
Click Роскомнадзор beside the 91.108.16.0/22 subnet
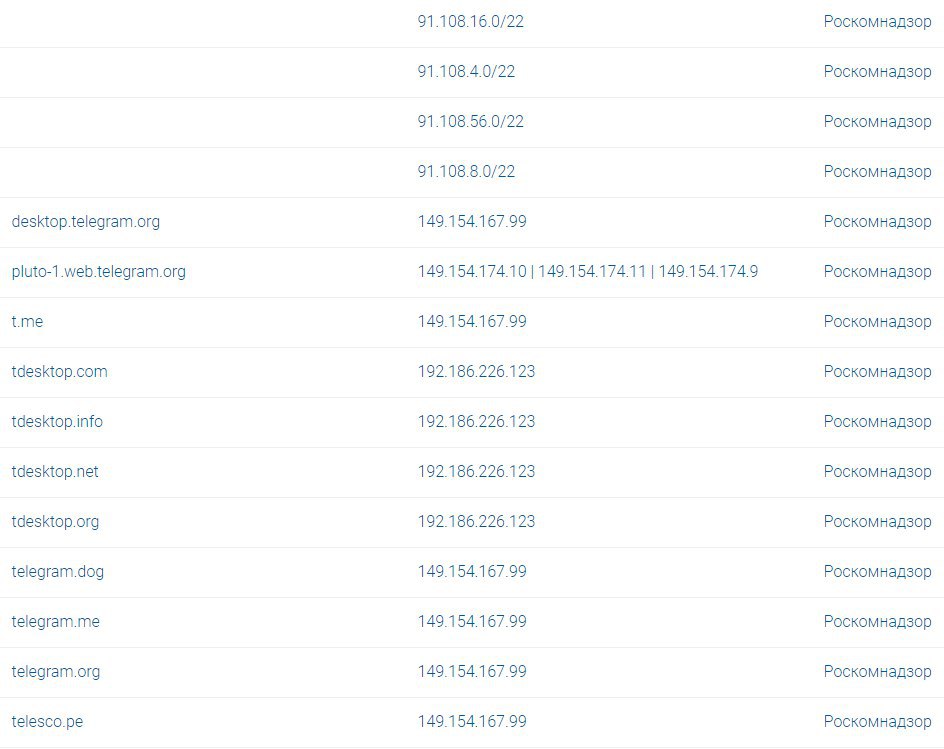point(877,22)
